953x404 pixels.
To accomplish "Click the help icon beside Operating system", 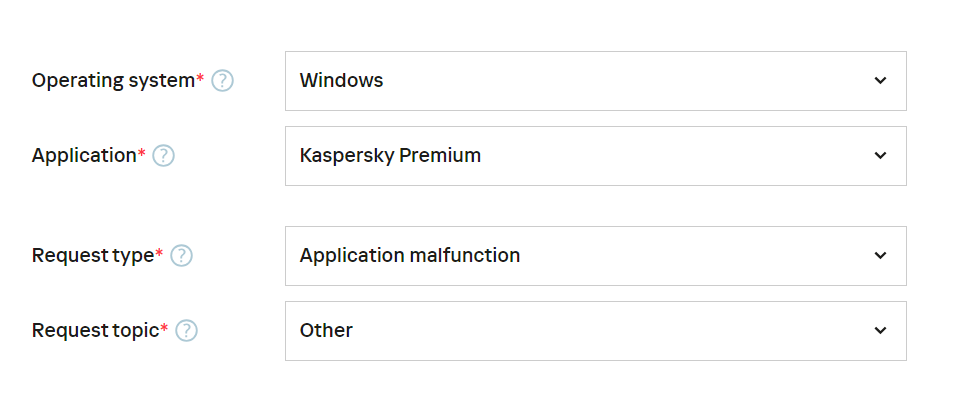I will point(222,81).
